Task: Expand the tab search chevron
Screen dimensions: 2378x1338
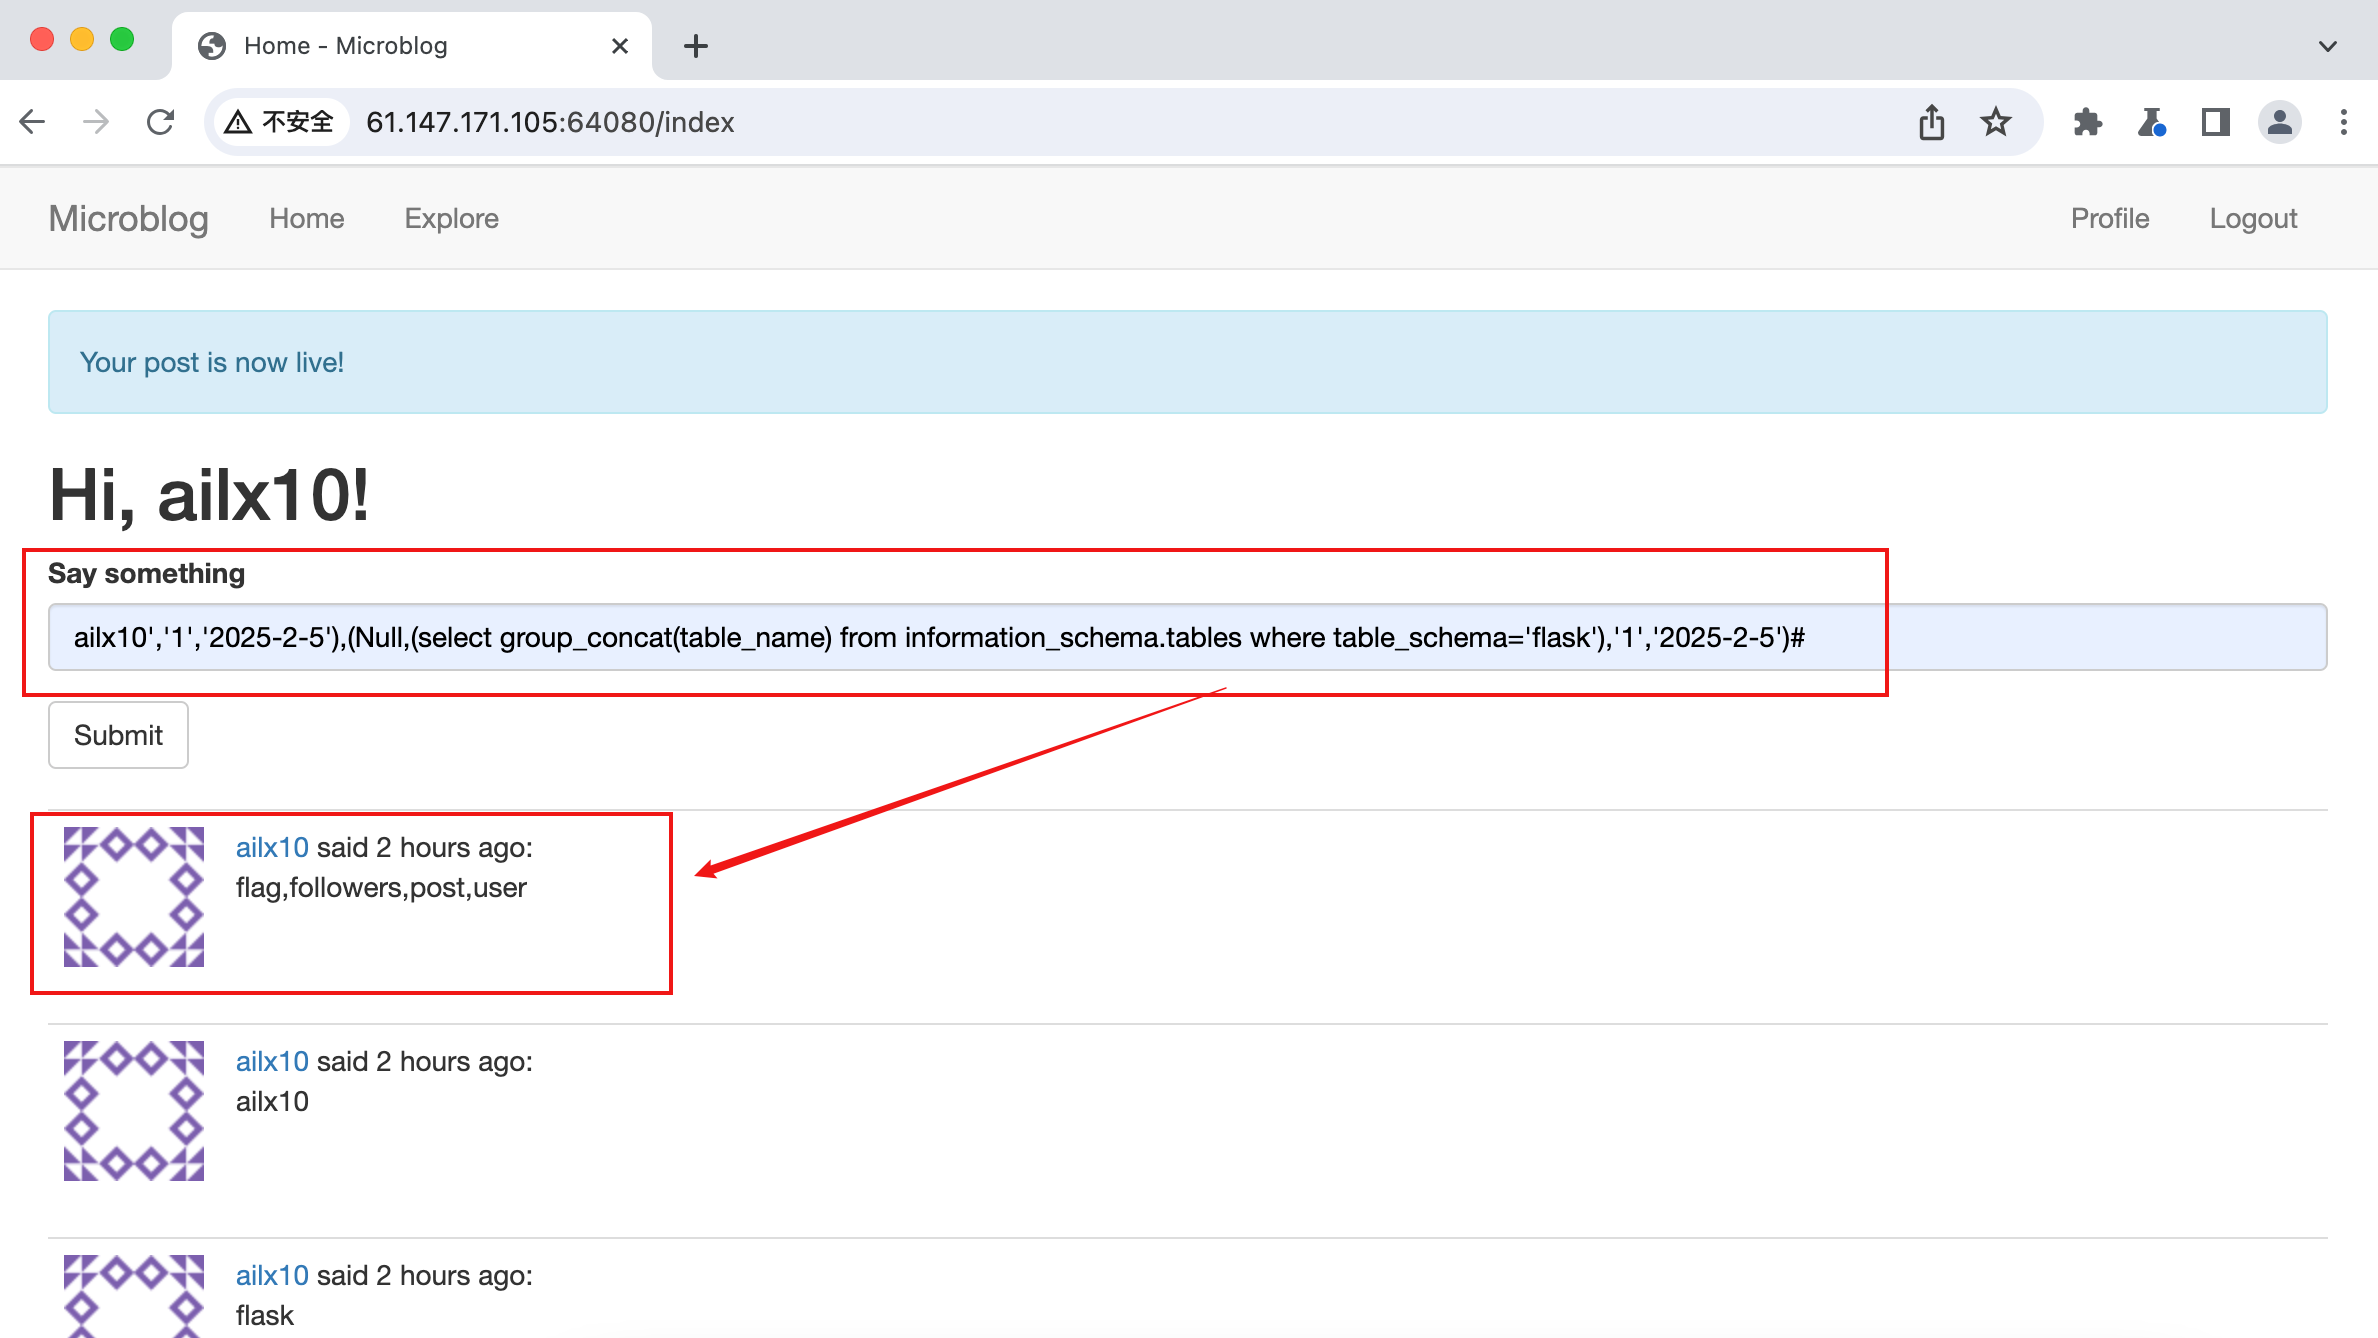Action: [x=2327, y=45]
